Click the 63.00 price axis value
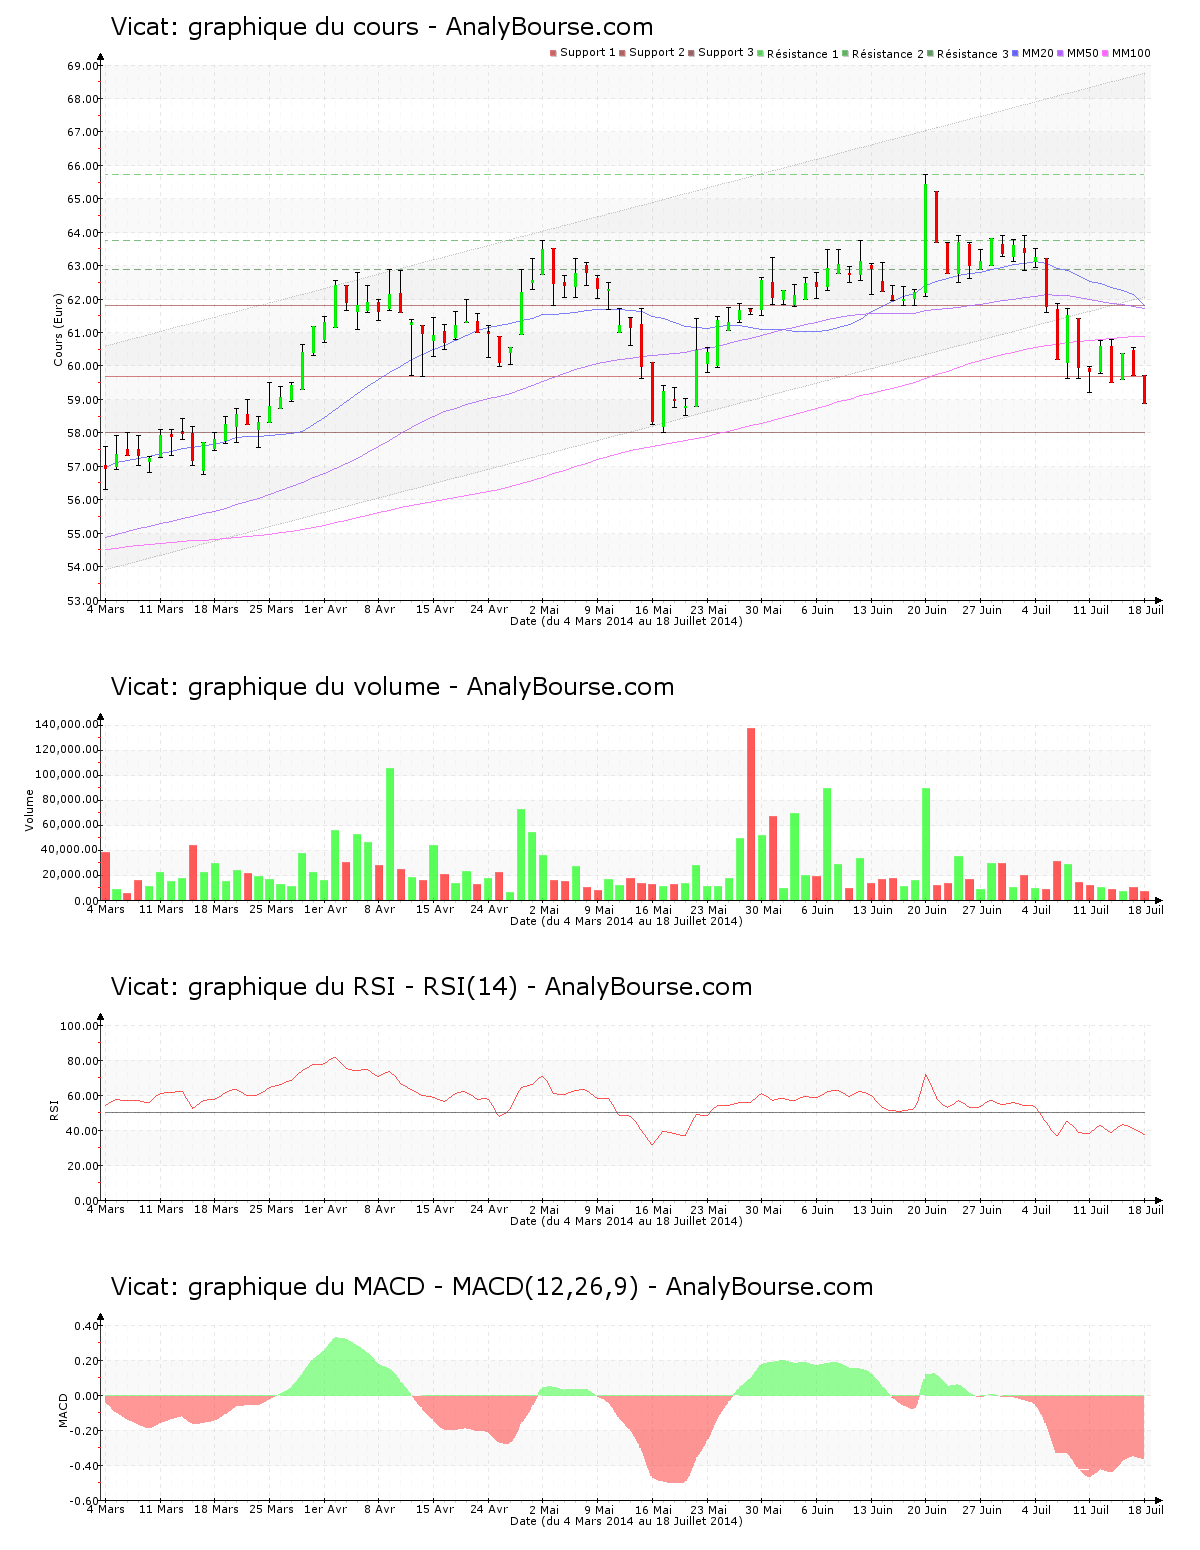The height and width of the screenshot is (1550, 1200). pos(82,266)
